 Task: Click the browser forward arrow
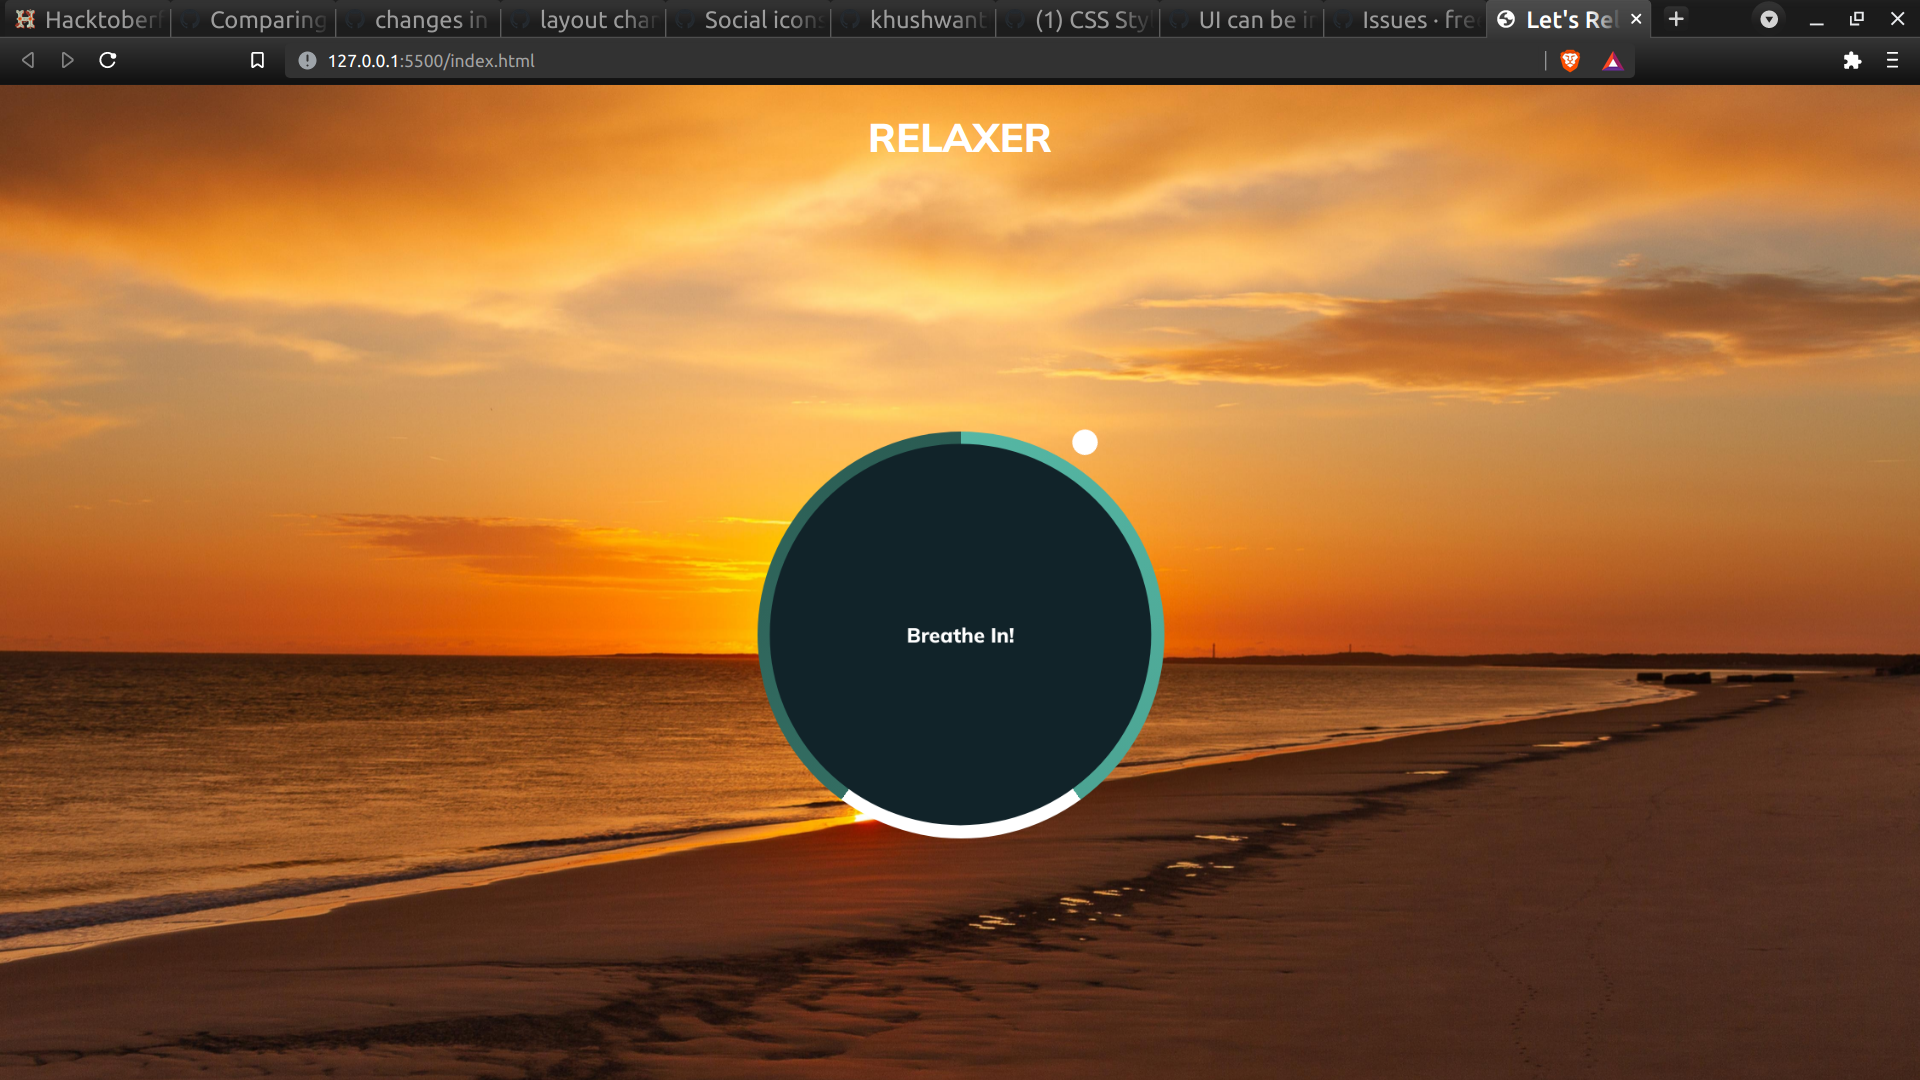[x=67, y=61]
